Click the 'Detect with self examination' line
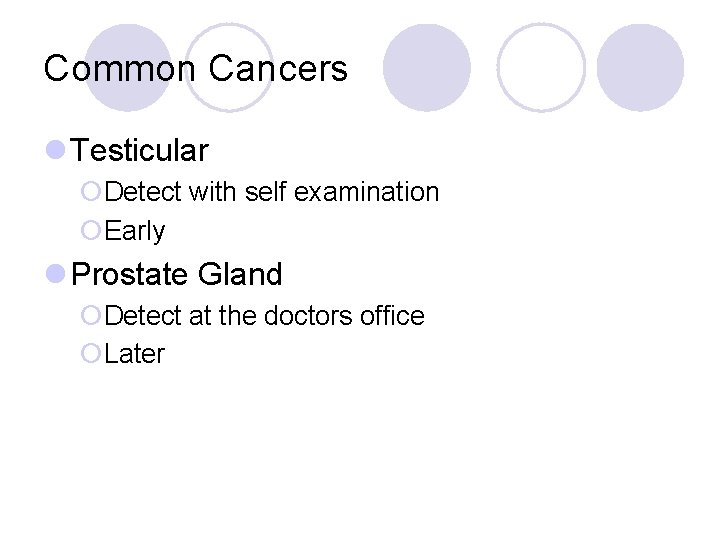This screenshot has width=720, height=540. [271, 192]
